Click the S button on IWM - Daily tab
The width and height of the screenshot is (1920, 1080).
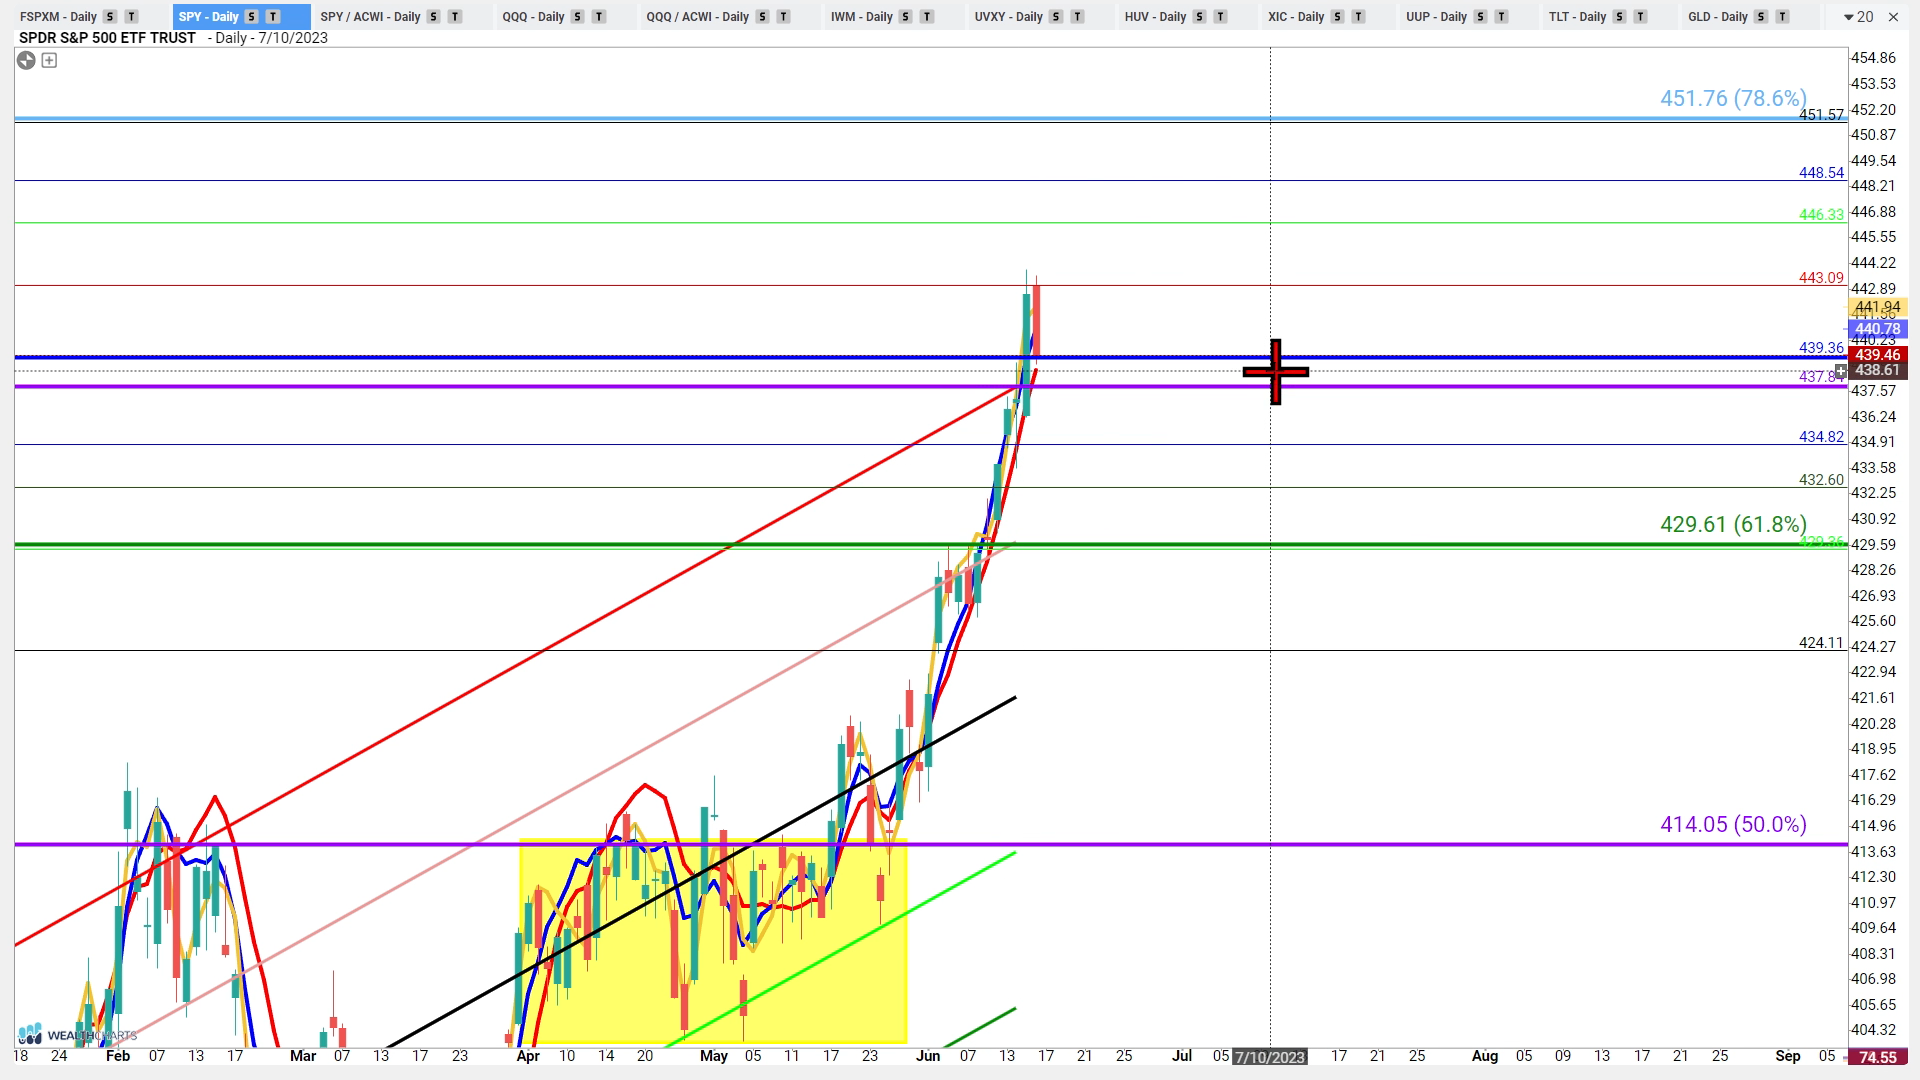coord(905,17)
